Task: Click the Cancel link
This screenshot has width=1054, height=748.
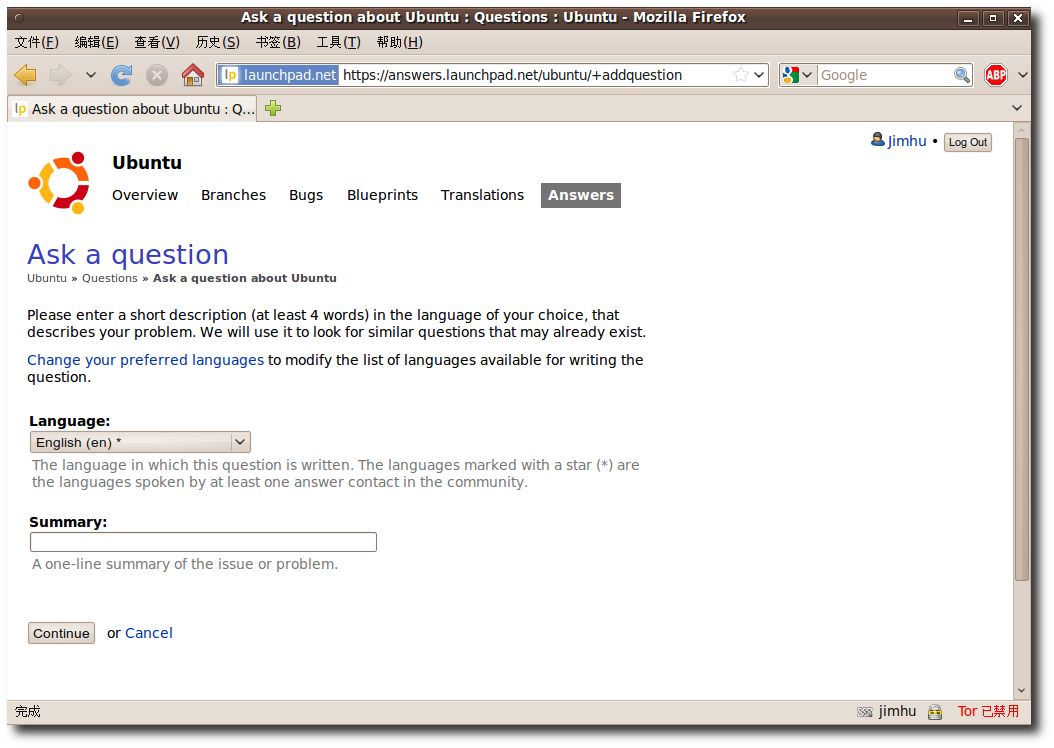Action: [149, 633]
